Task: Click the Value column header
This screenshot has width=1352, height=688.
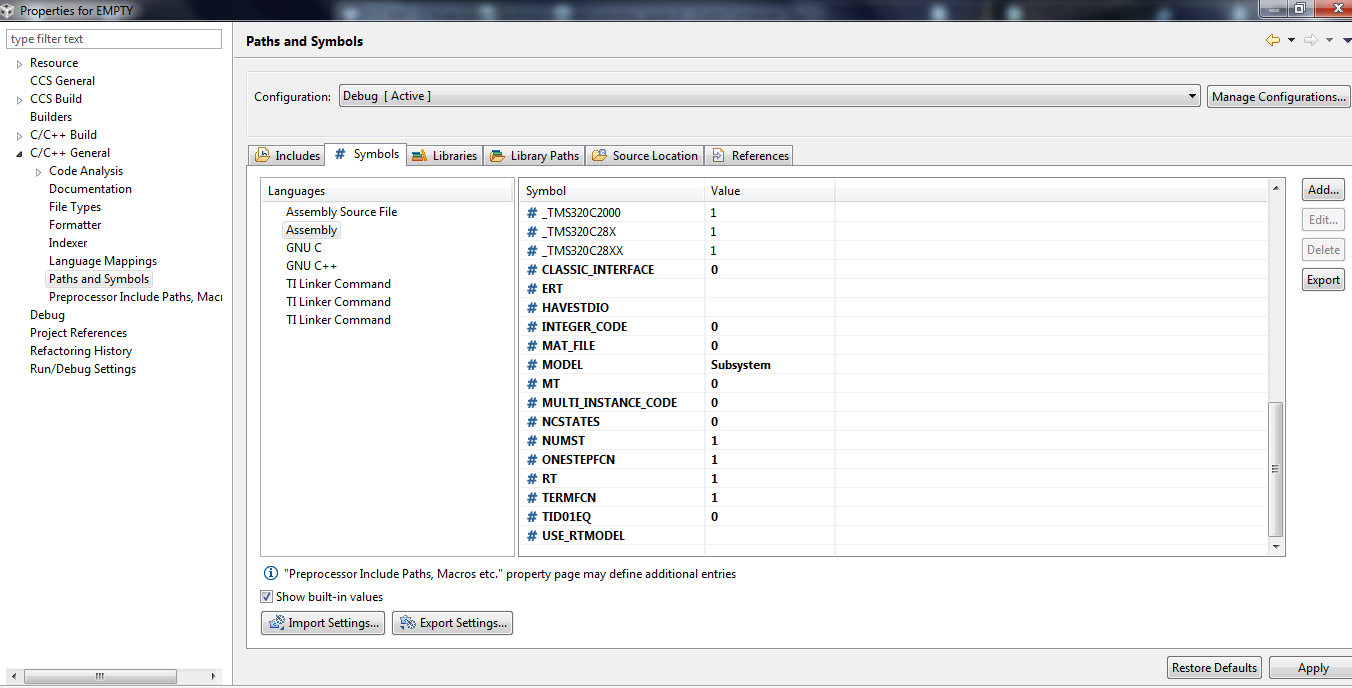Action: 770,191
